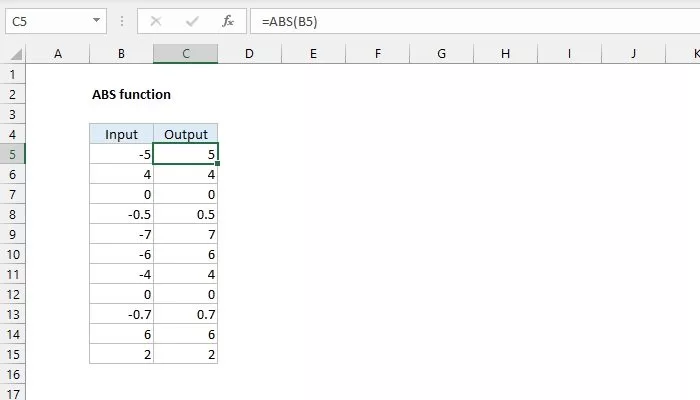
Task: Click the Insert Function fx icon
Action: click(227, 20)
